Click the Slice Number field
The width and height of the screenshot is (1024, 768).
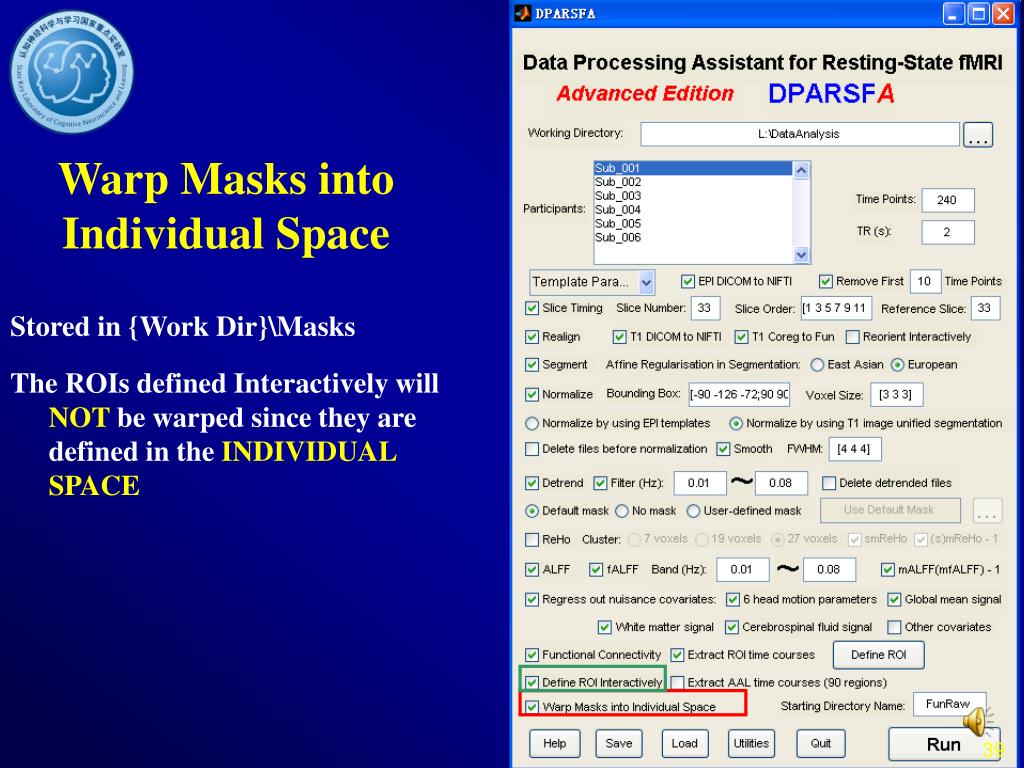point(705,308)
